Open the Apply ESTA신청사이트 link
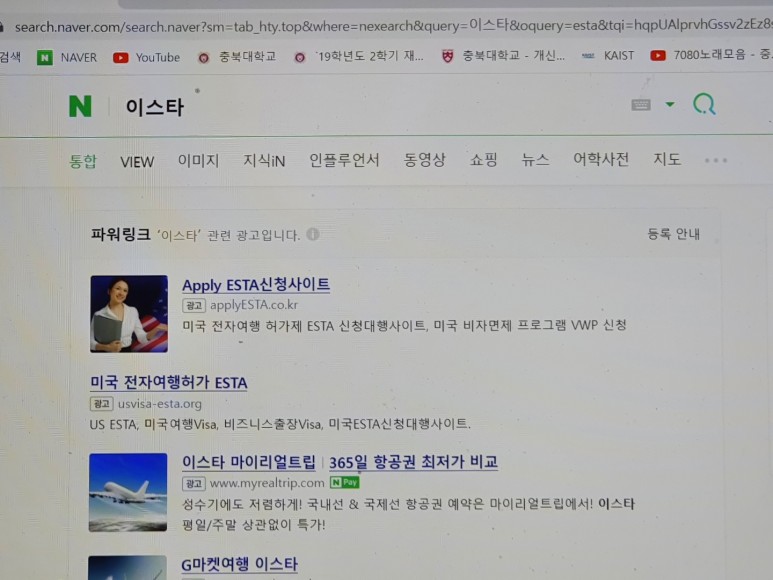This screenshot has height=580, width=773. pos(256,285)
